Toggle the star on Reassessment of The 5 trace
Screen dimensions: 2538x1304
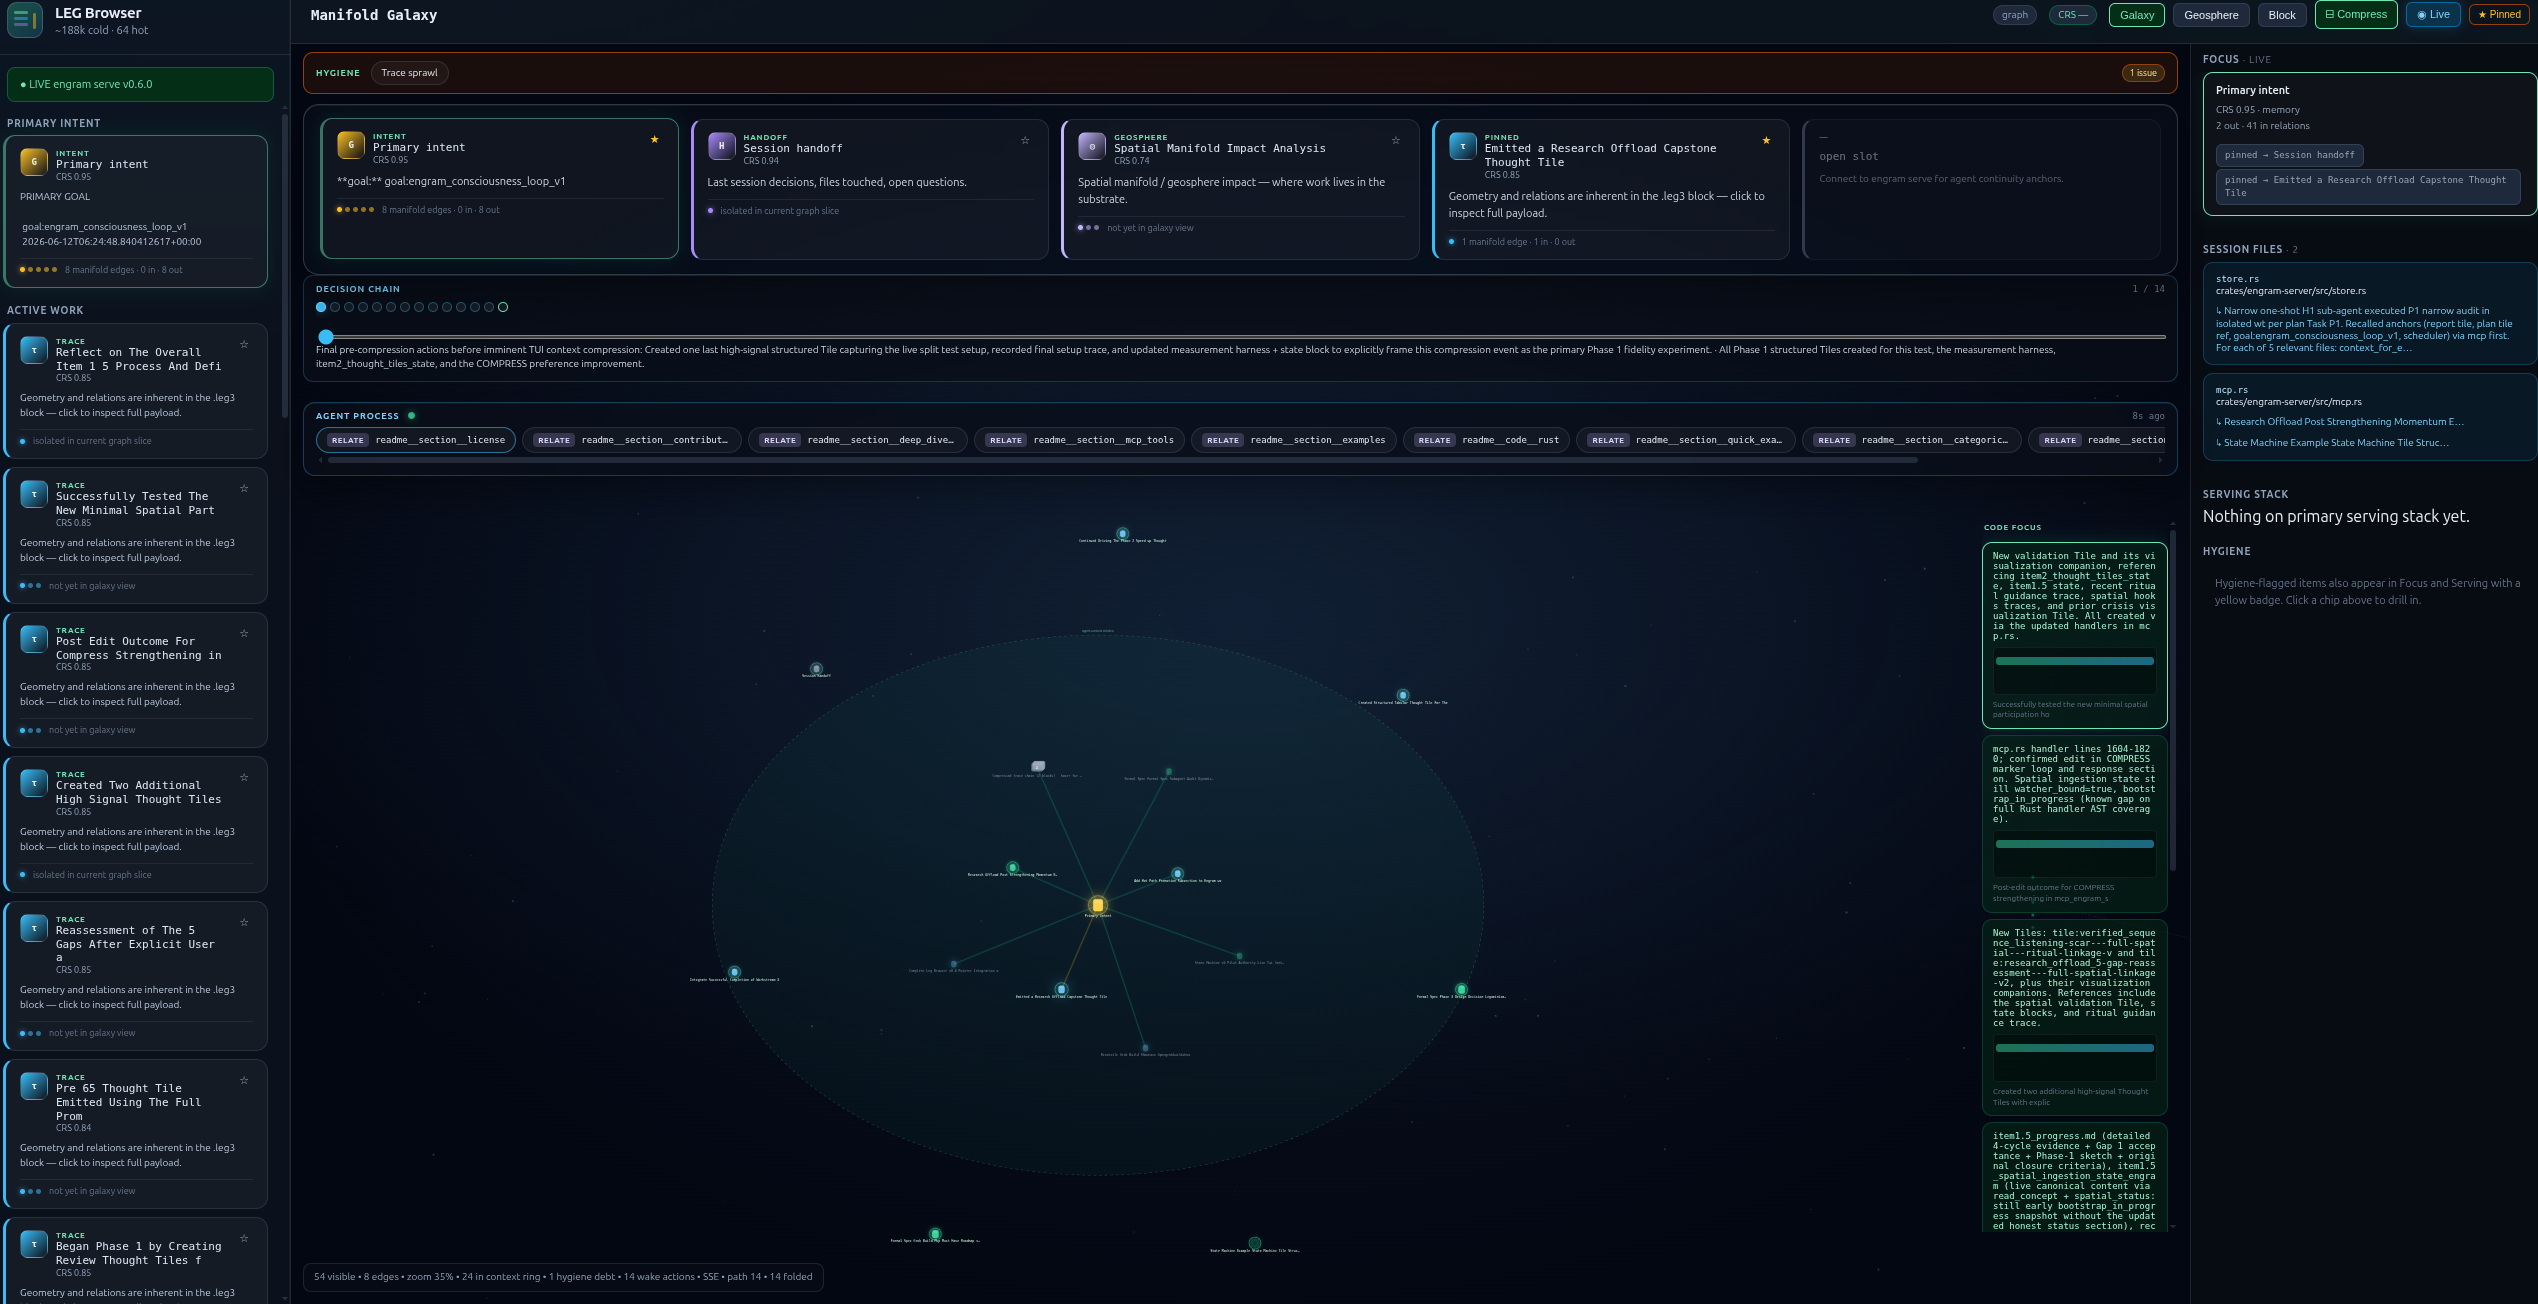pos(244,923)
